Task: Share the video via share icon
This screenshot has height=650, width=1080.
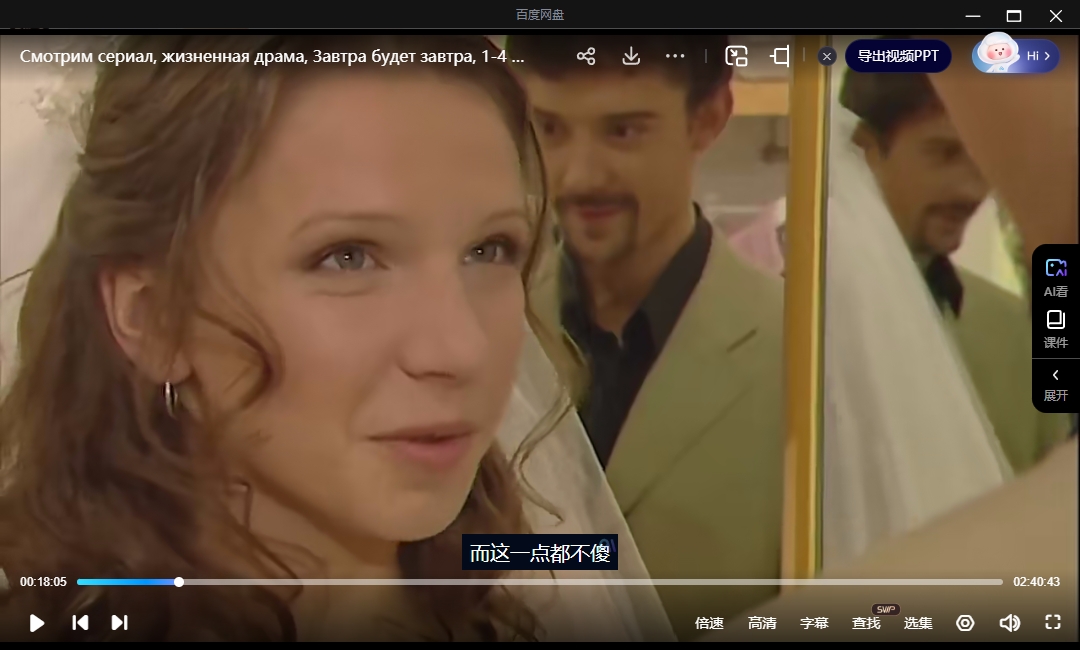Action: click(x=586, y=56)
